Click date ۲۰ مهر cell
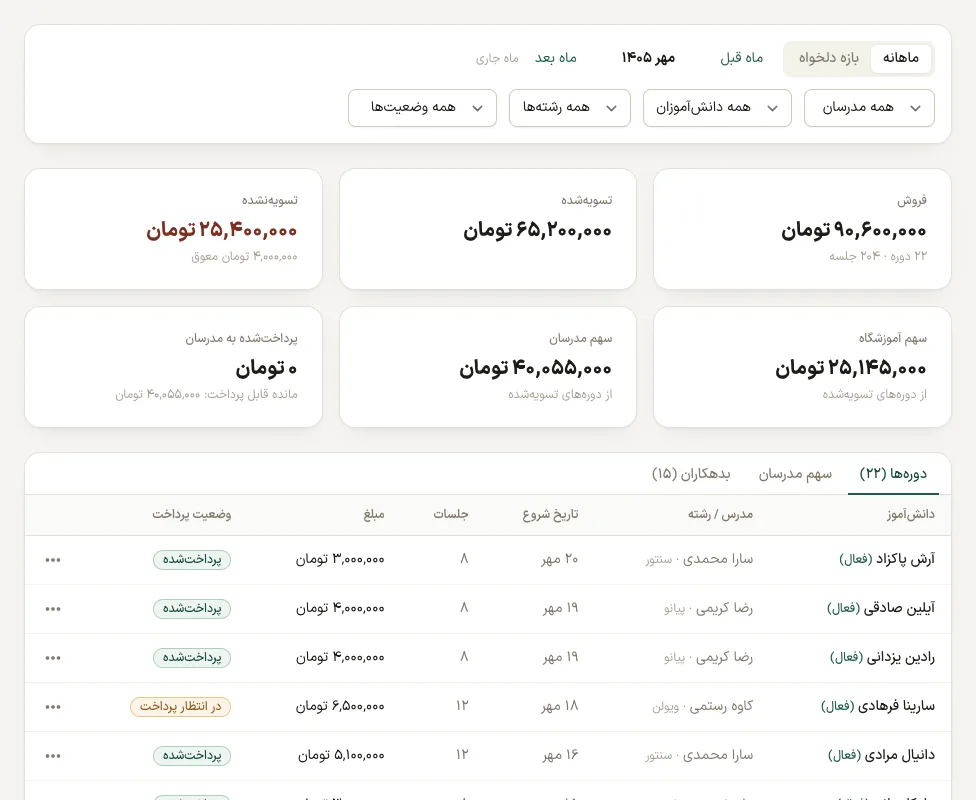This screenshot has height=800, width=976. click(x=560, y=560)
